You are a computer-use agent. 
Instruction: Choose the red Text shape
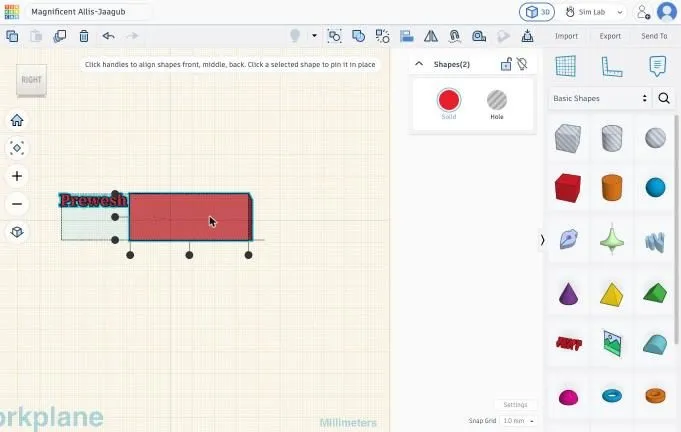tap(568, 344)
